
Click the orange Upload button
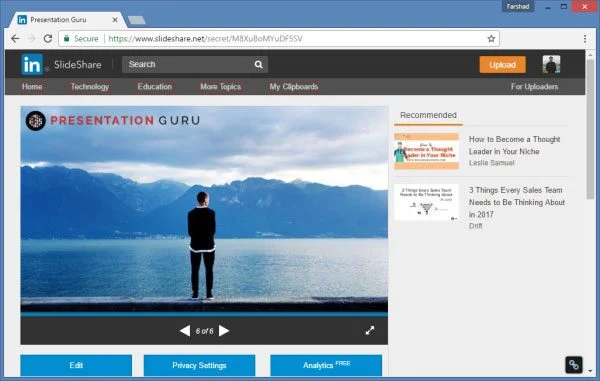tap(502, 65)
